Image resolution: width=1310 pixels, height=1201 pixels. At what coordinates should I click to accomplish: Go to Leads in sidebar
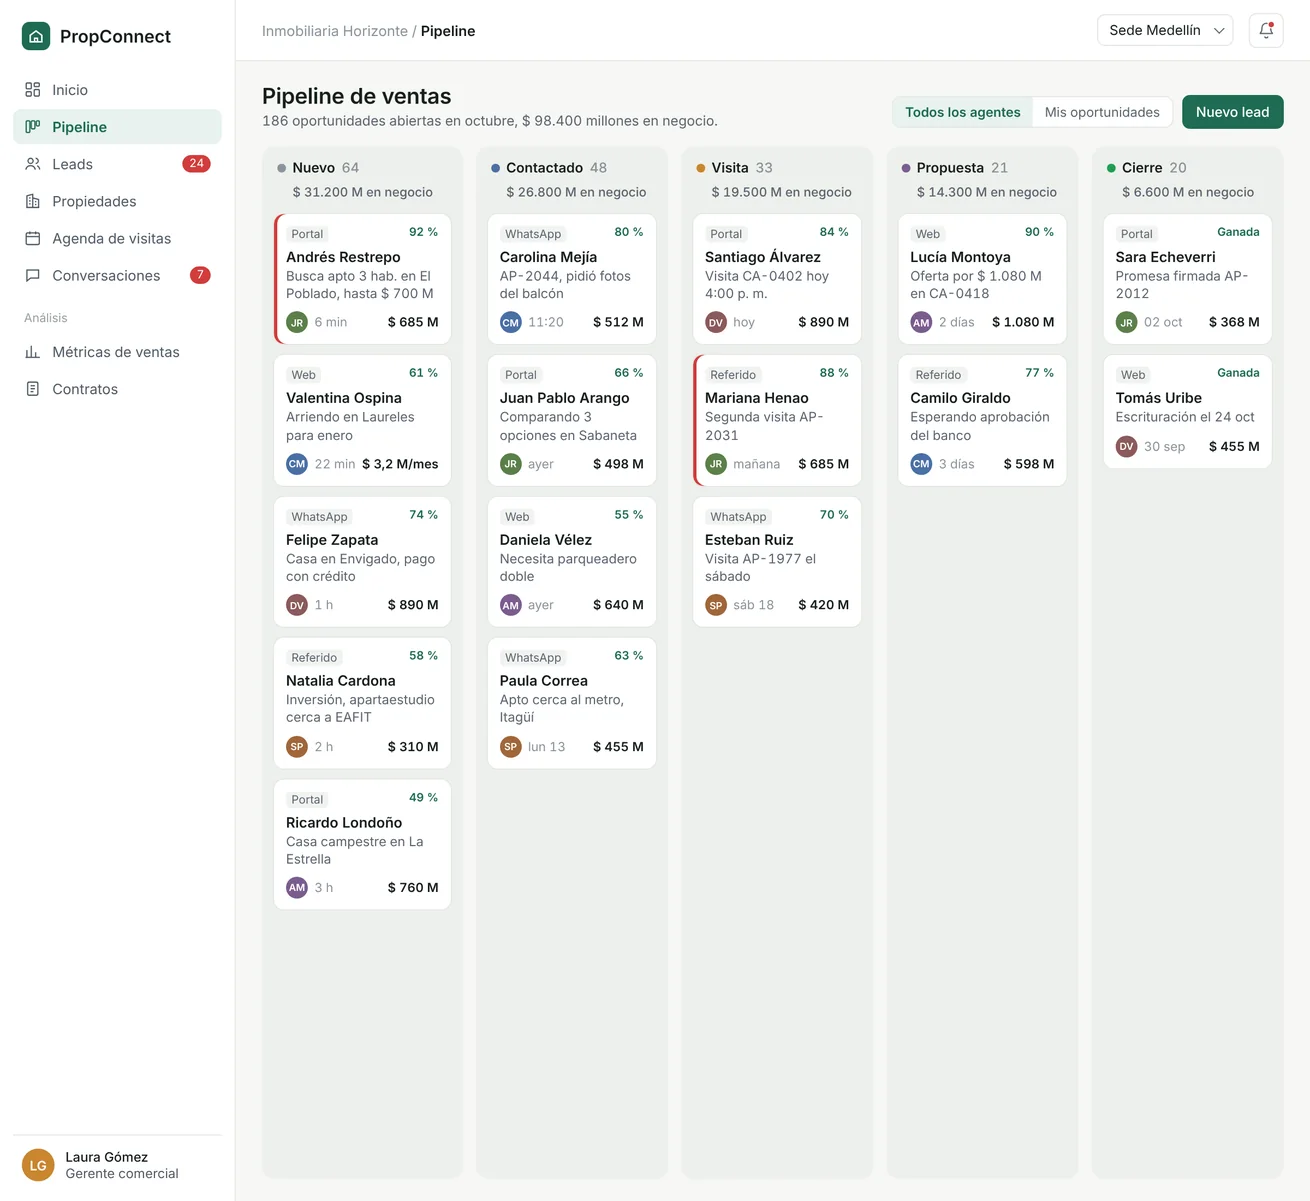click(117, 164)
